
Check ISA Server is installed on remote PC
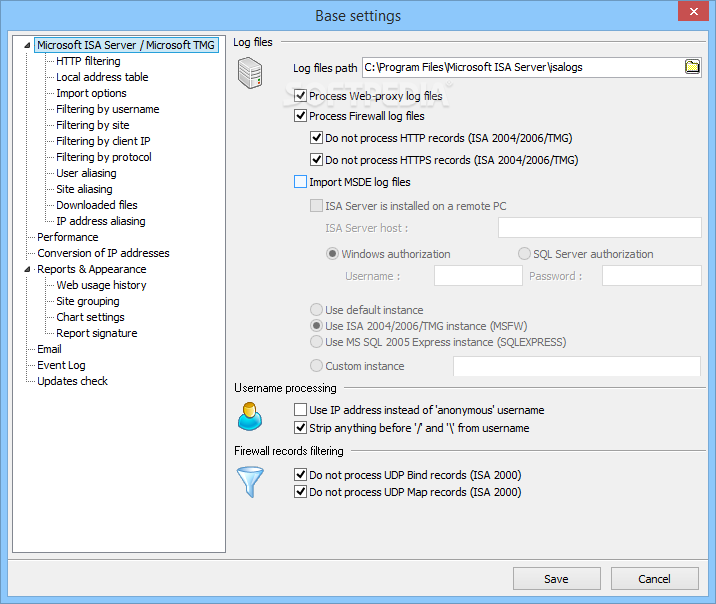[x=316, y=206]
